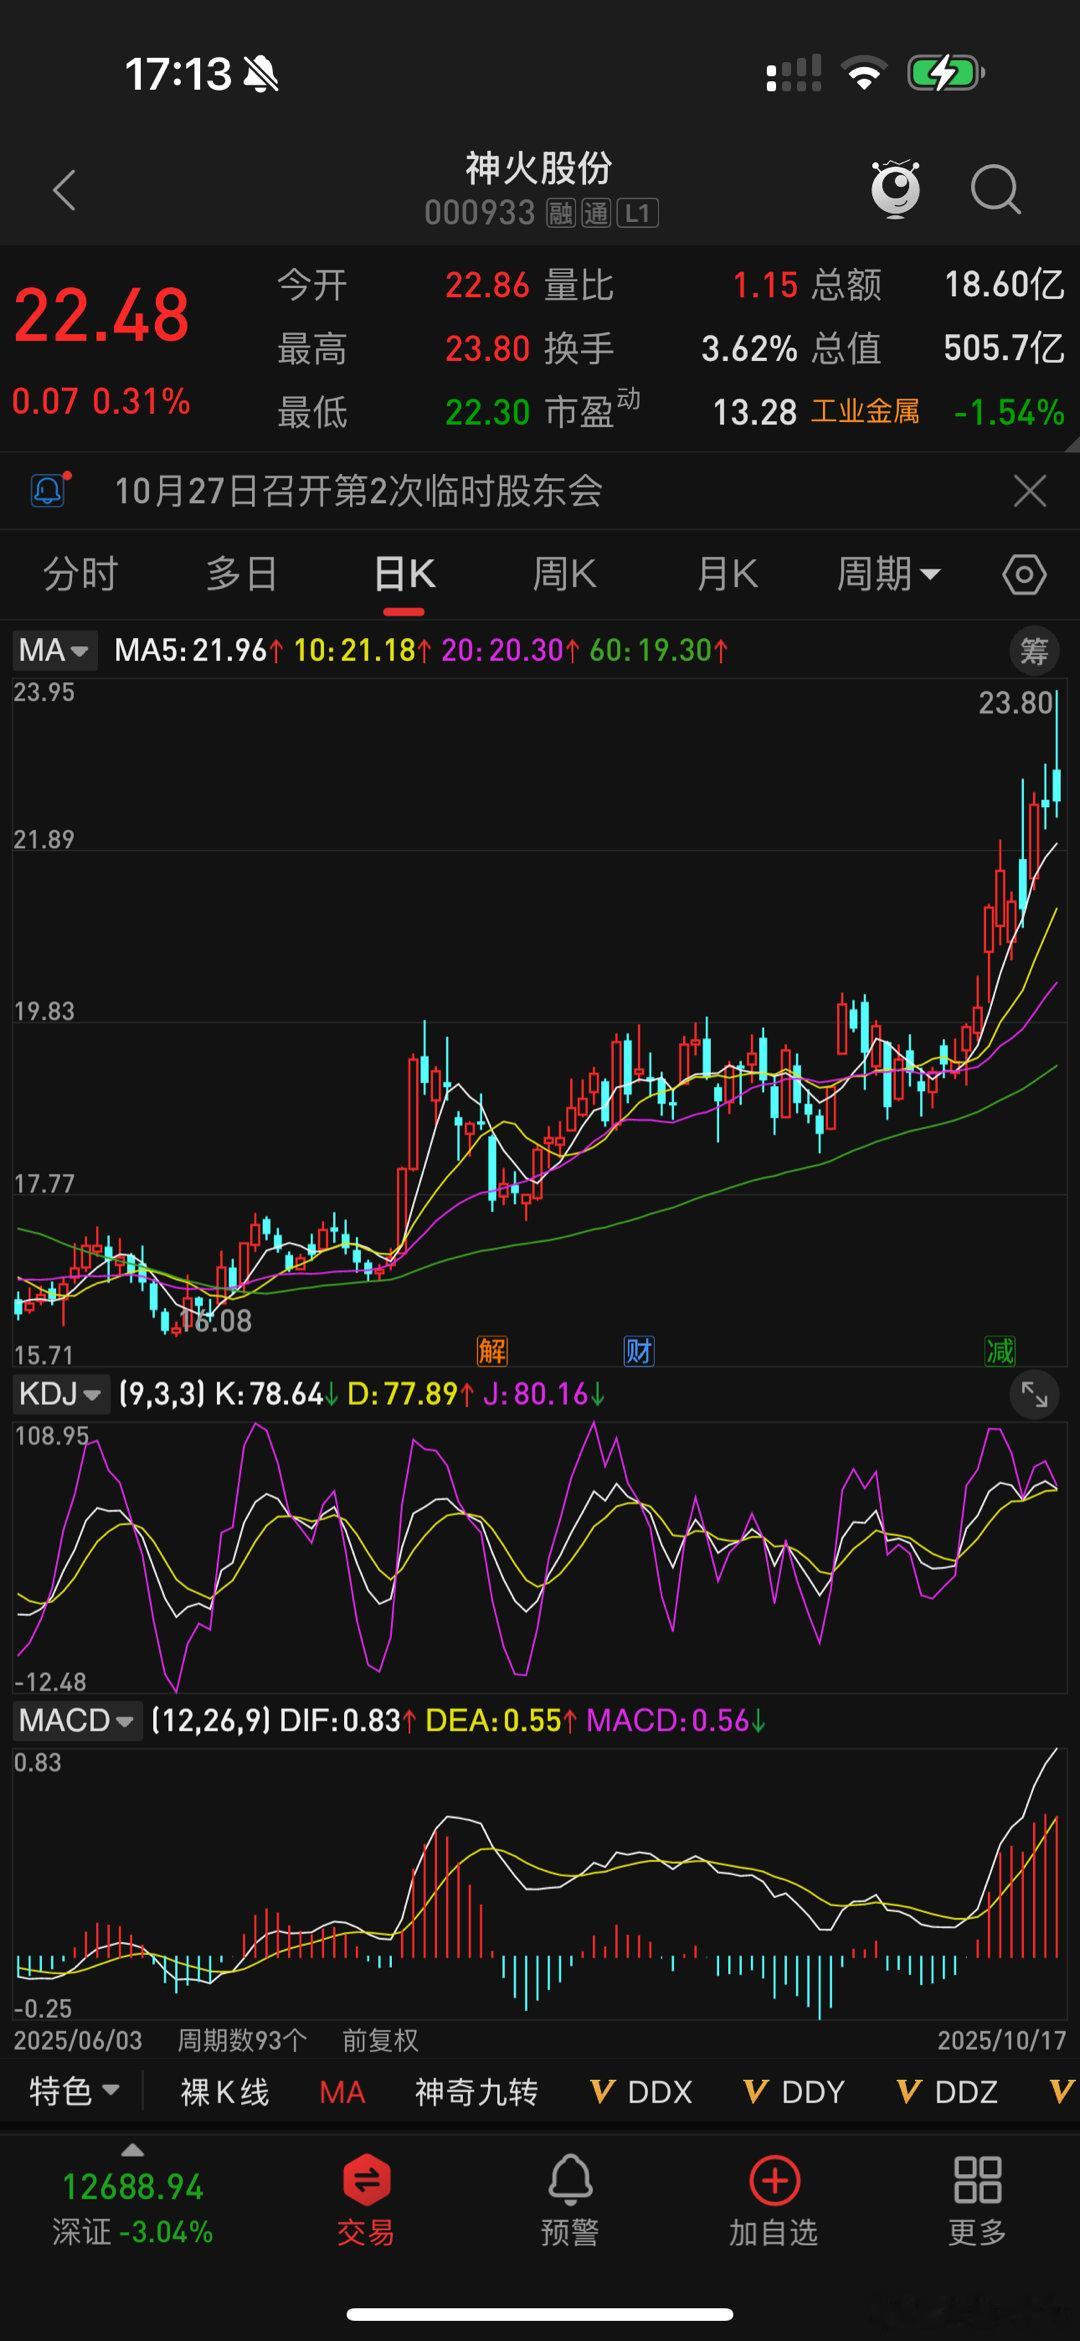Open the 工业金属 sector link
The image size is (1080, 2341).
point(865,411)
